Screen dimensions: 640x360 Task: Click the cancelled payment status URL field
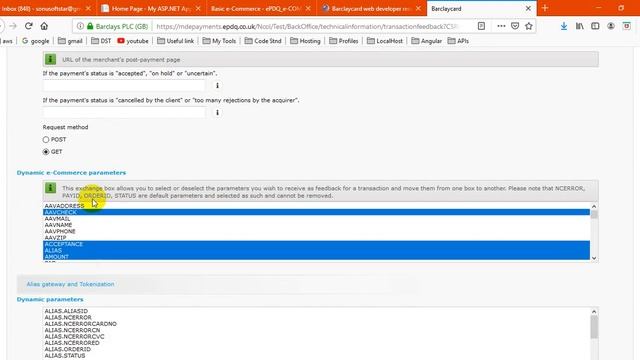(x=124, y=112)
